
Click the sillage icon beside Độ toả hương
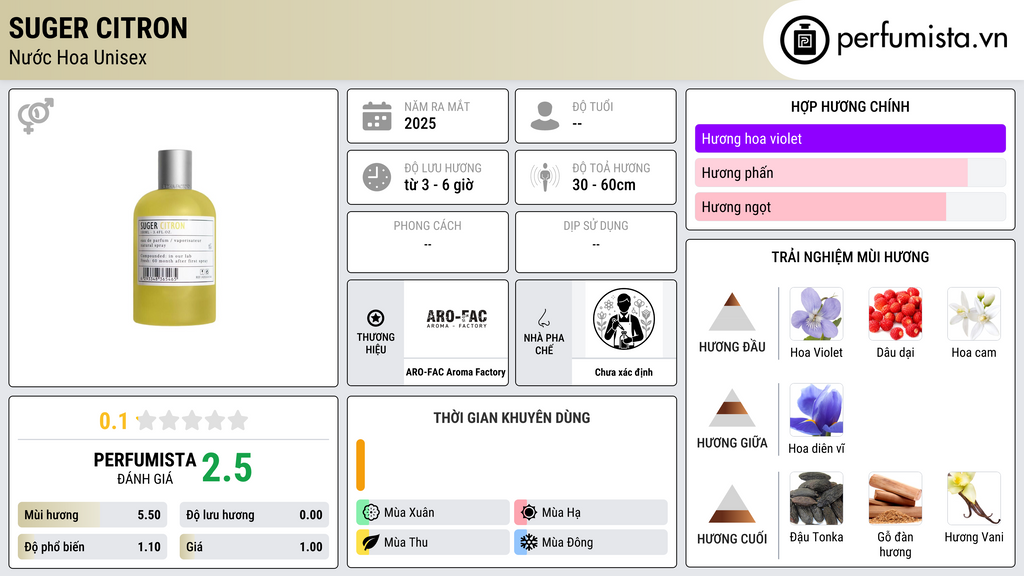point(545,177)
